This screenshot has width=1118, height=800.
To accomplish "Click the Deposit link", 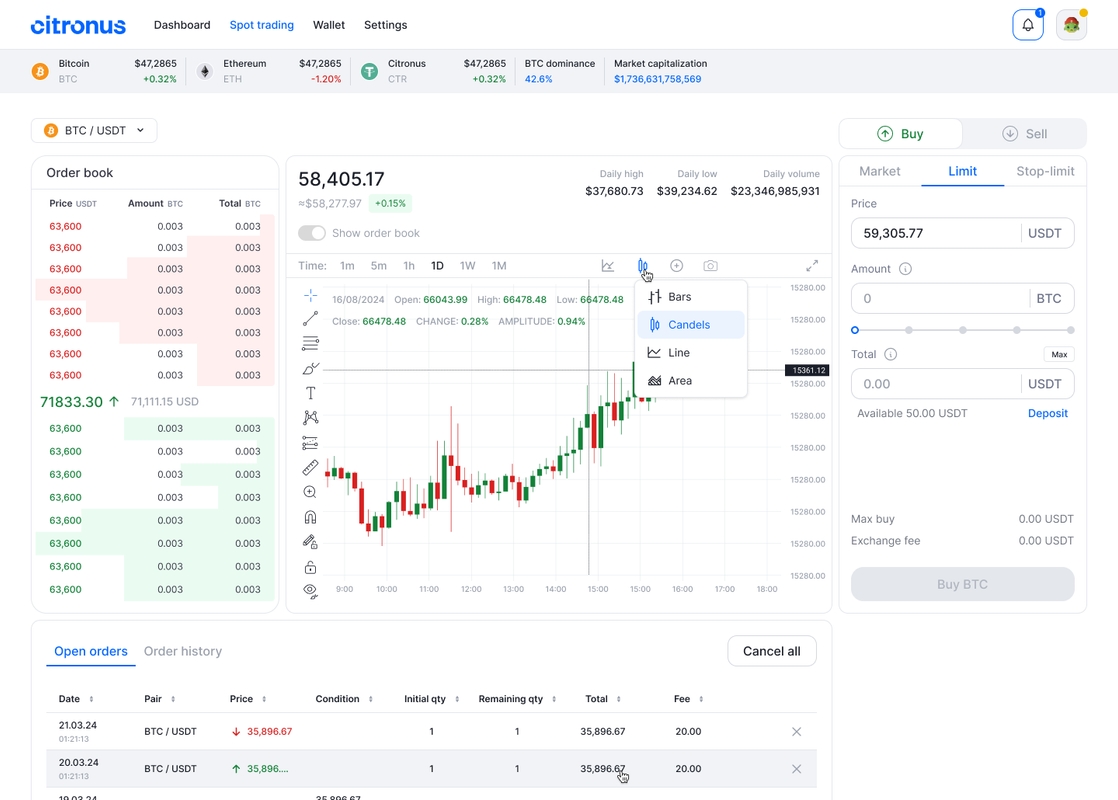I will point(1047,413).
